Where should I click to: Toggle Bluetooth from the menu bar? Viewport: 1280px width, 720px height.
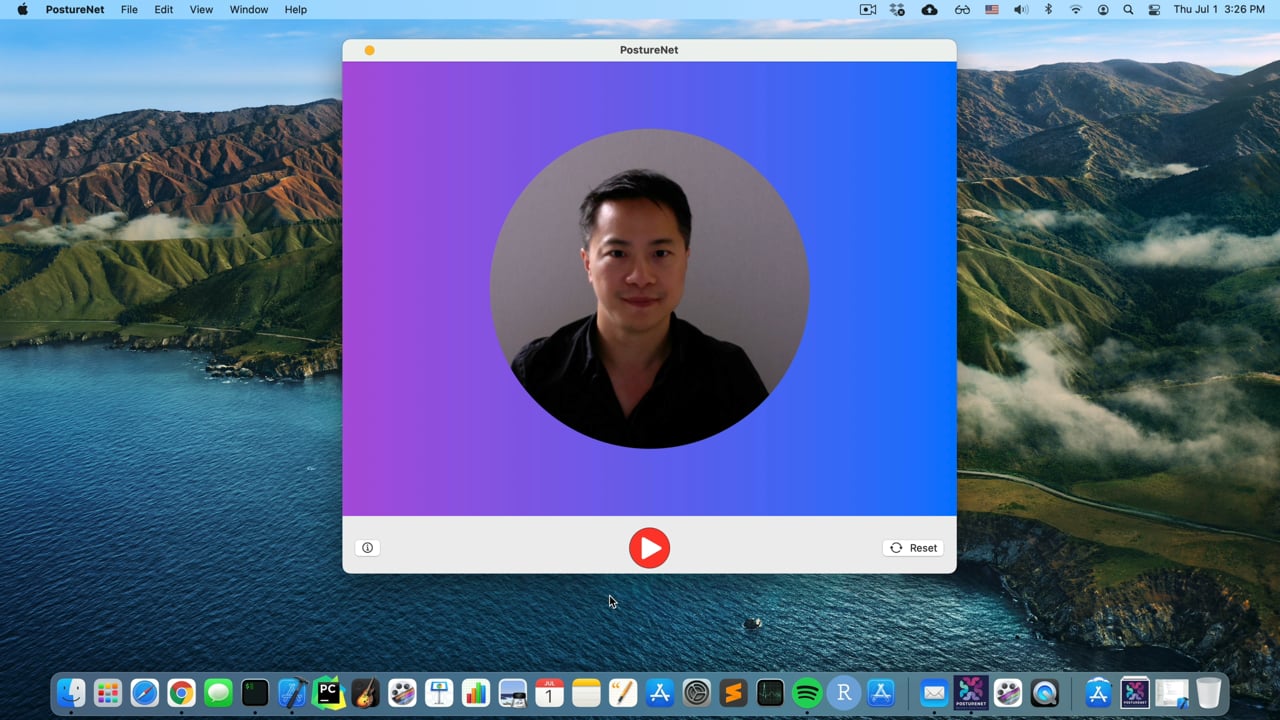click(x=1048, y=9)
